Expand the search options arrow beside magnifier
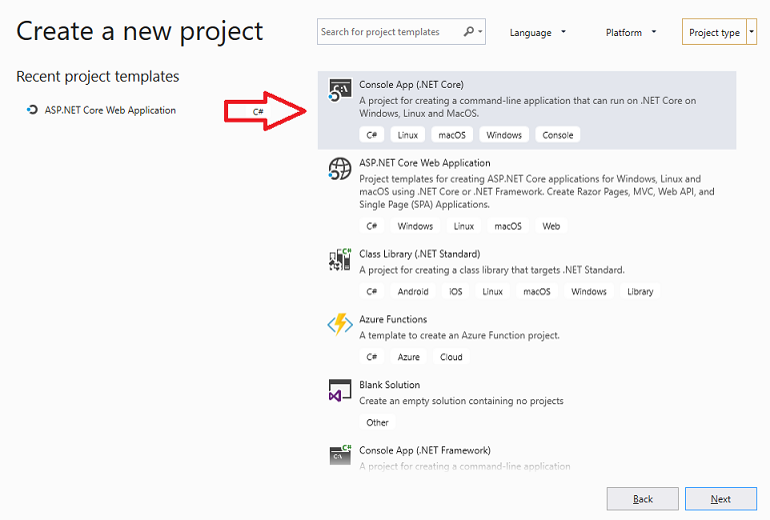770x520 pixels. 480,32
